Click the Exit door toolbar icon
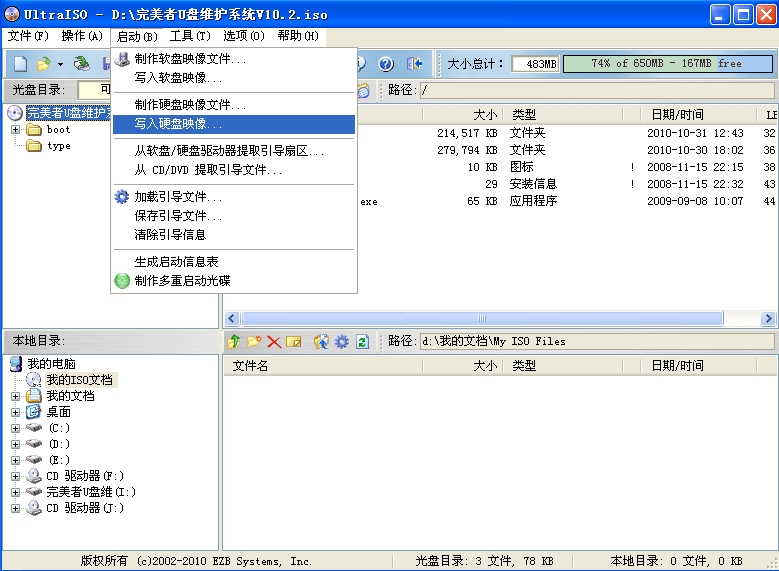779x571 pixels. 414,64
